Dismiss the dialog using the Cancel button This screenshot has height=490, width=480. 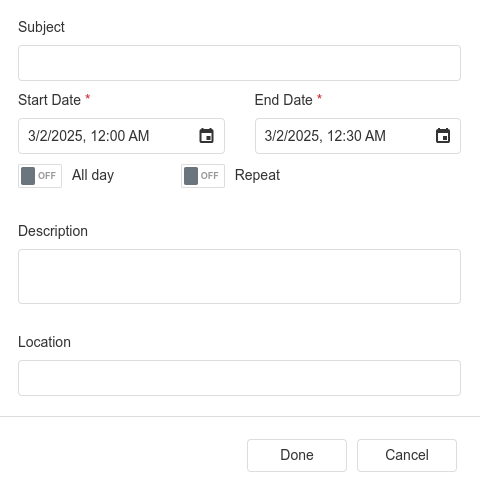click(407, 455)
